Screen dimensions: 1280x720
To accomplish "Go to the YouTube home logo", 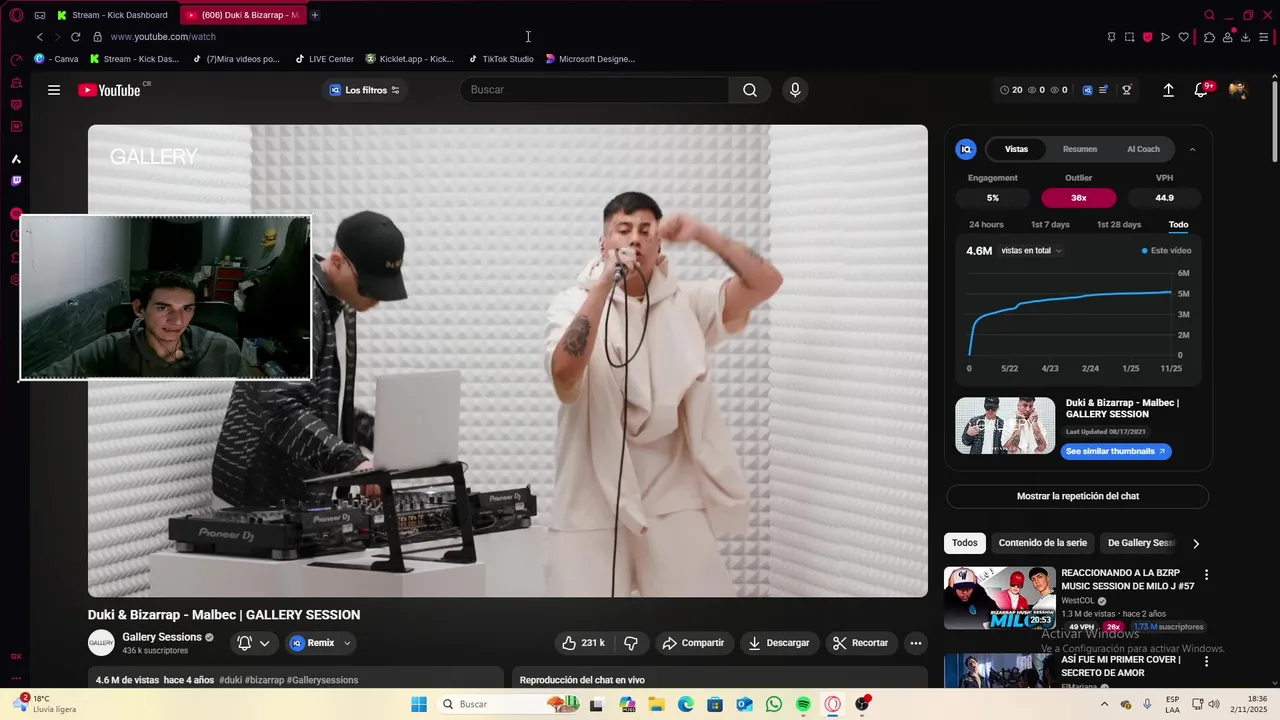I will (x=110, y=90).
